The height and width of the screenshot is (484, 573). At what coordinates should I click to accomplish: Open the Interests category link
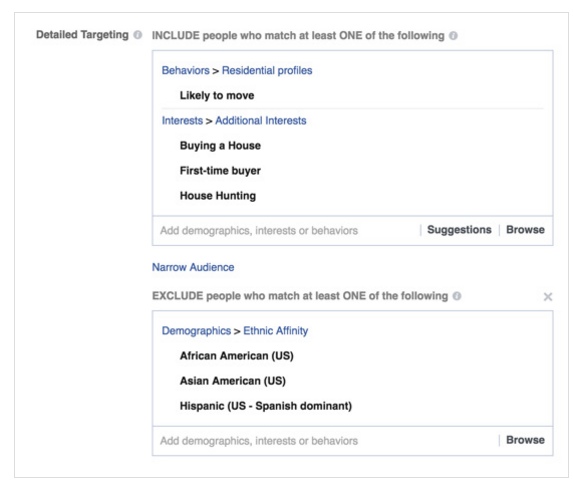pos(182,120)
